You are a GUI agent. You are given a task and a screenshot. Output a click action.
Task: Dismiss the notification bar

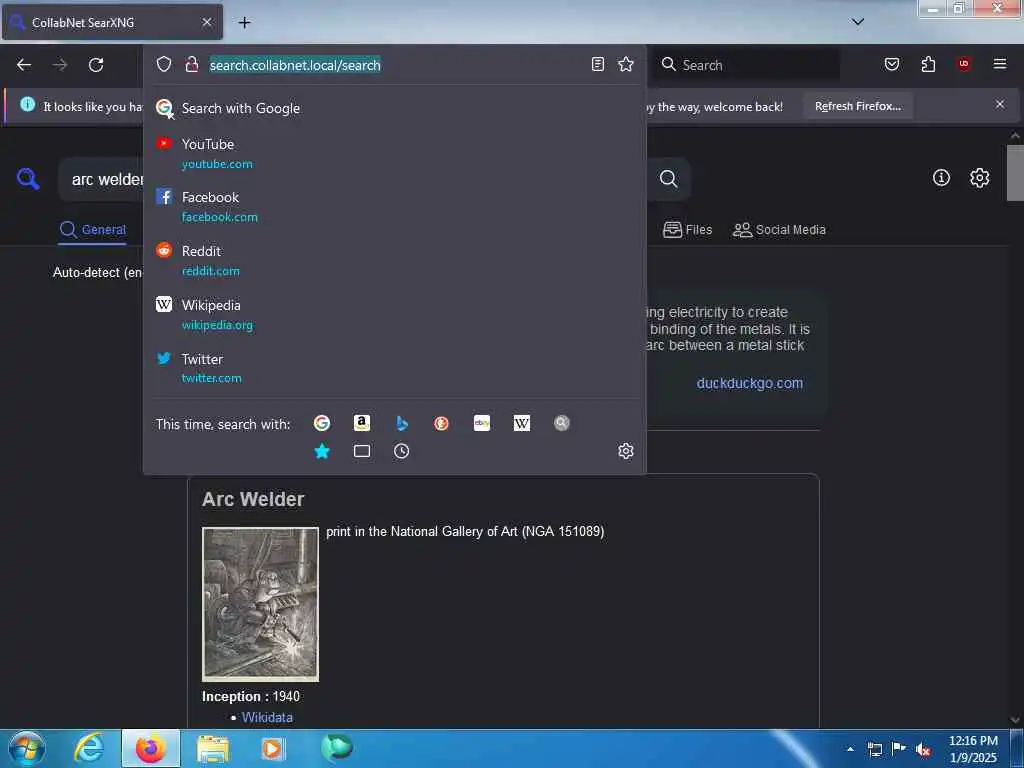click(x=999, y=104)
